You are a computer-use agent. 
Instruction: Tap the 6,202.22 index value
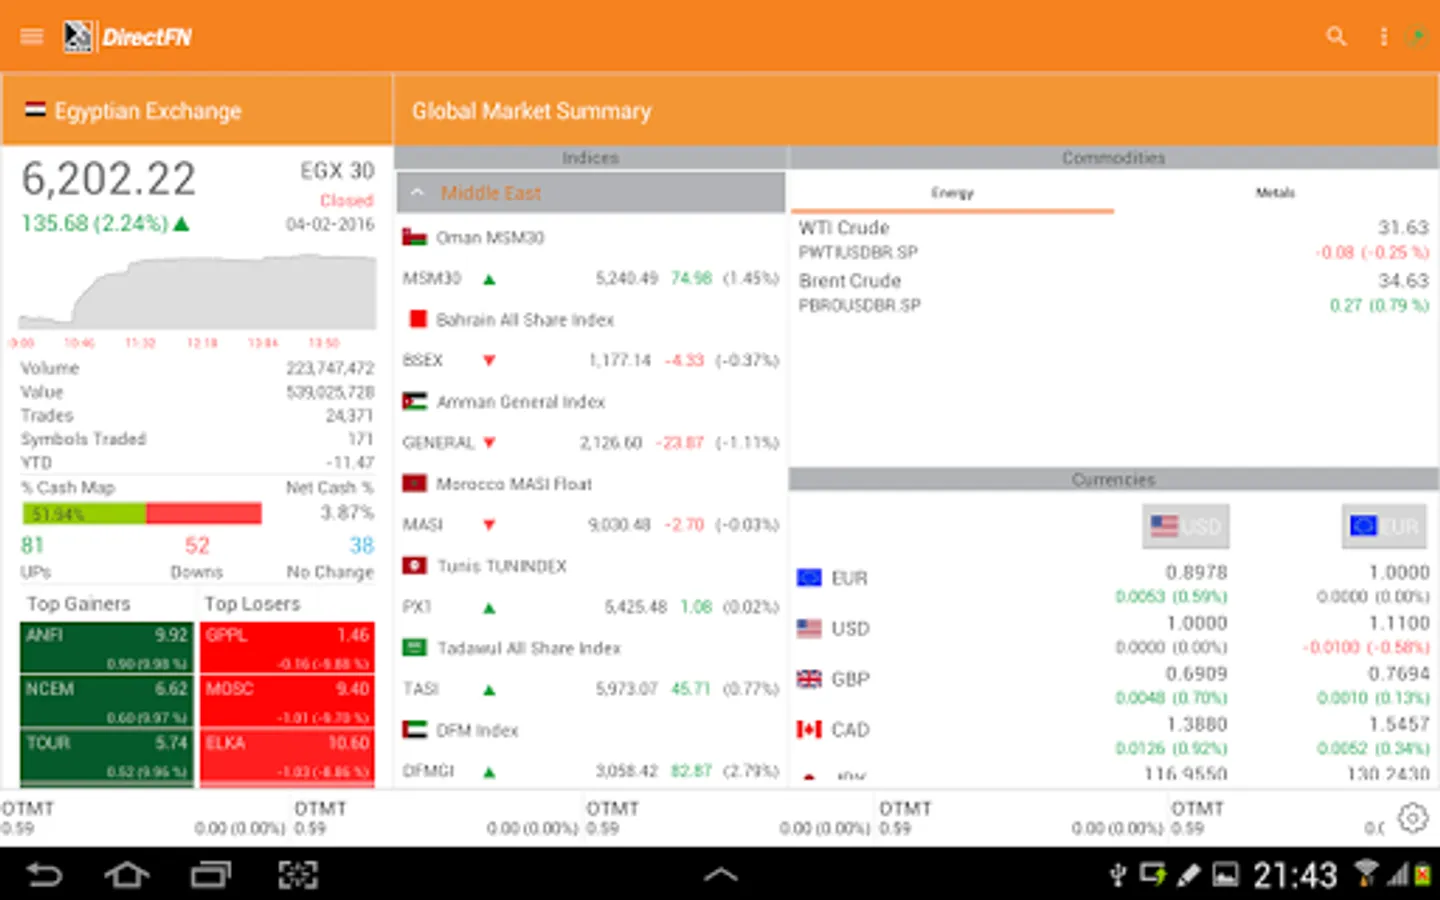[109, 179]
